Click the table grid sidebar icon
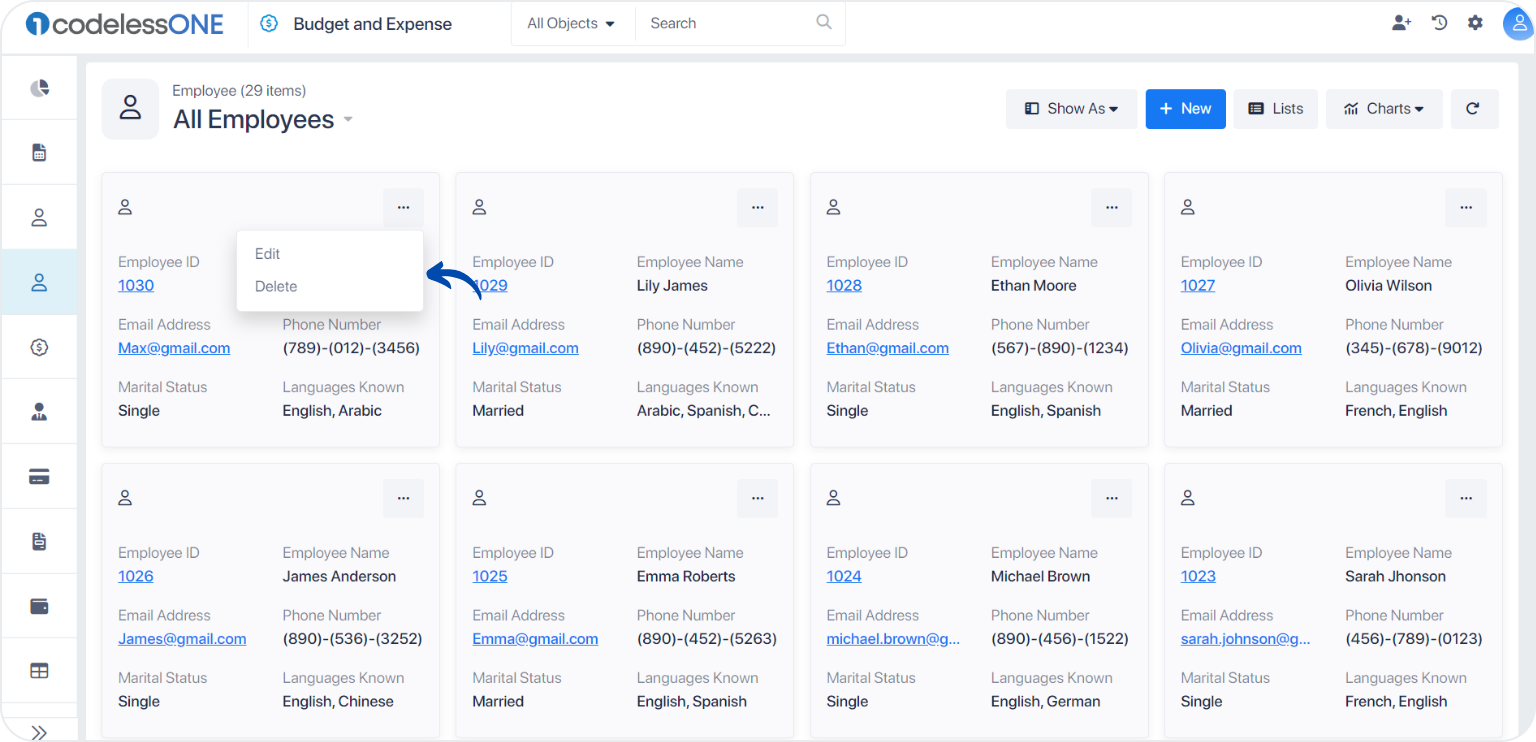 [x=39, y=671]
